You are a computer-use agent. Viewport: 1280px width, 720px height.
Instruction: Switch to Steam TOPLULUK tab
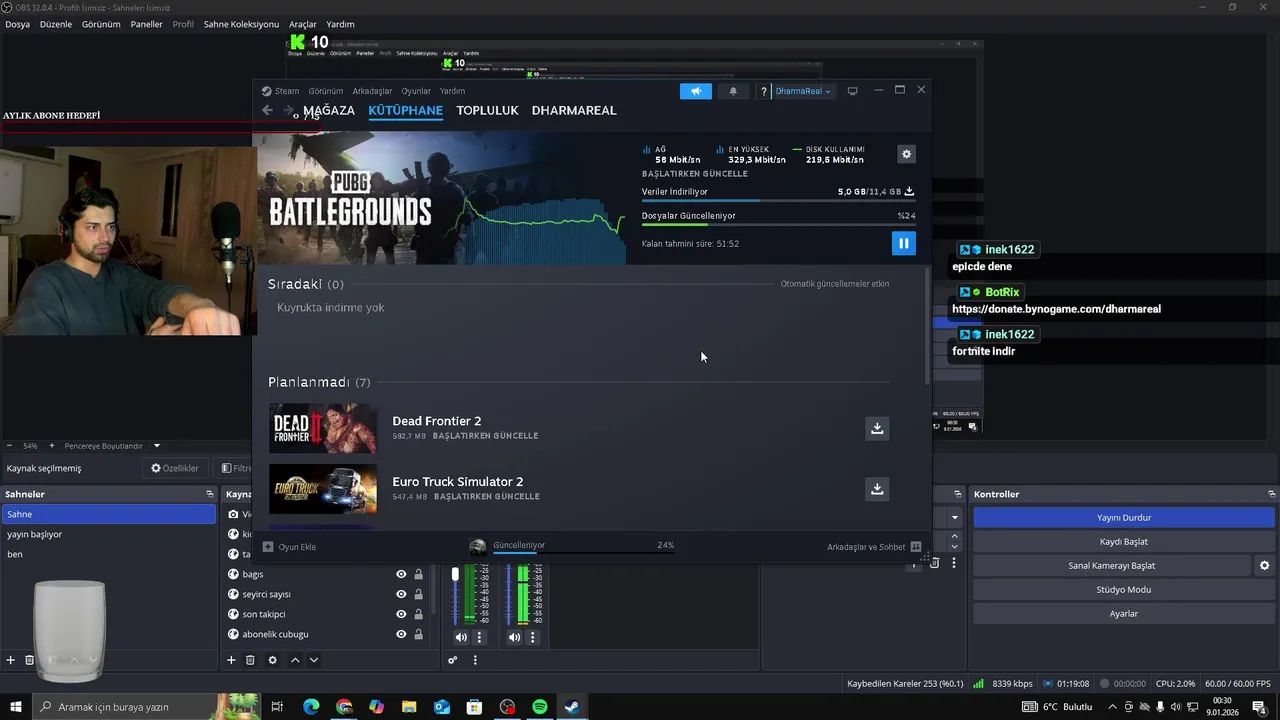487,110
